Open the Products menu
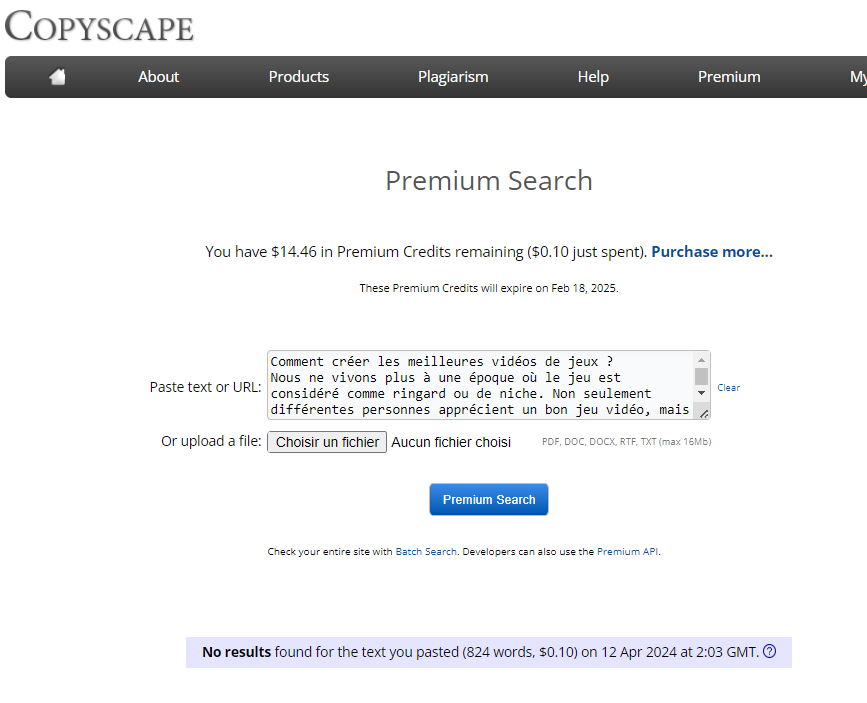 click(299, 77)
